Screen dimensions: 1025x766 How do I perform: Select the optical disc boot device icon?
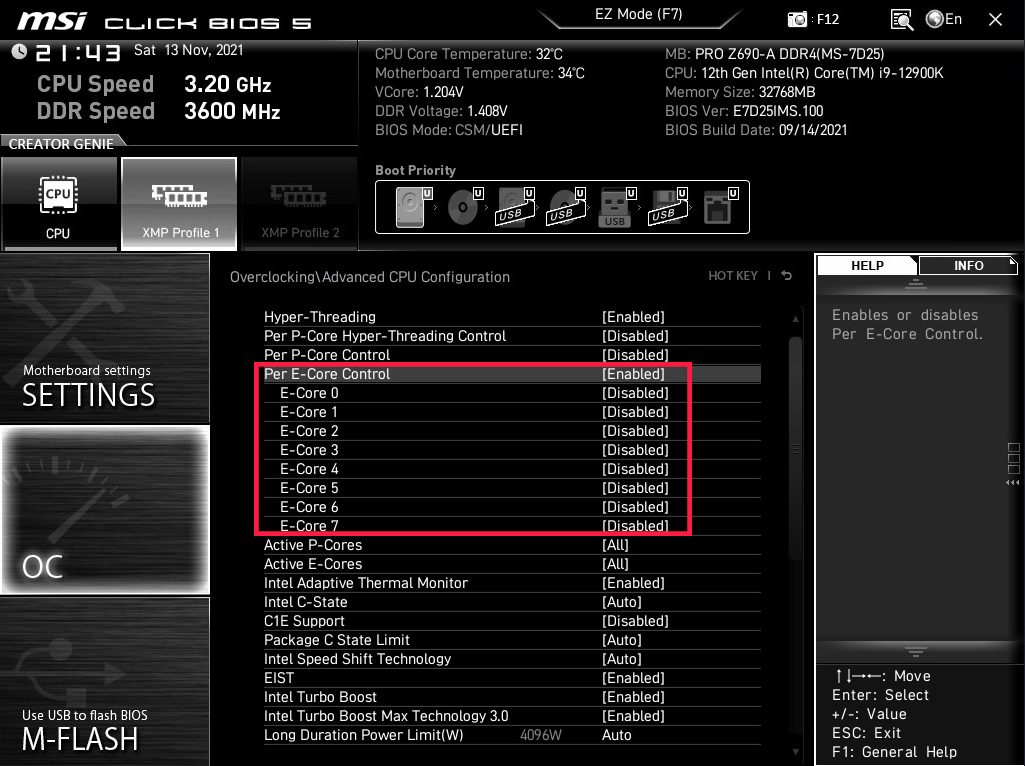click(x=461, y=207)
